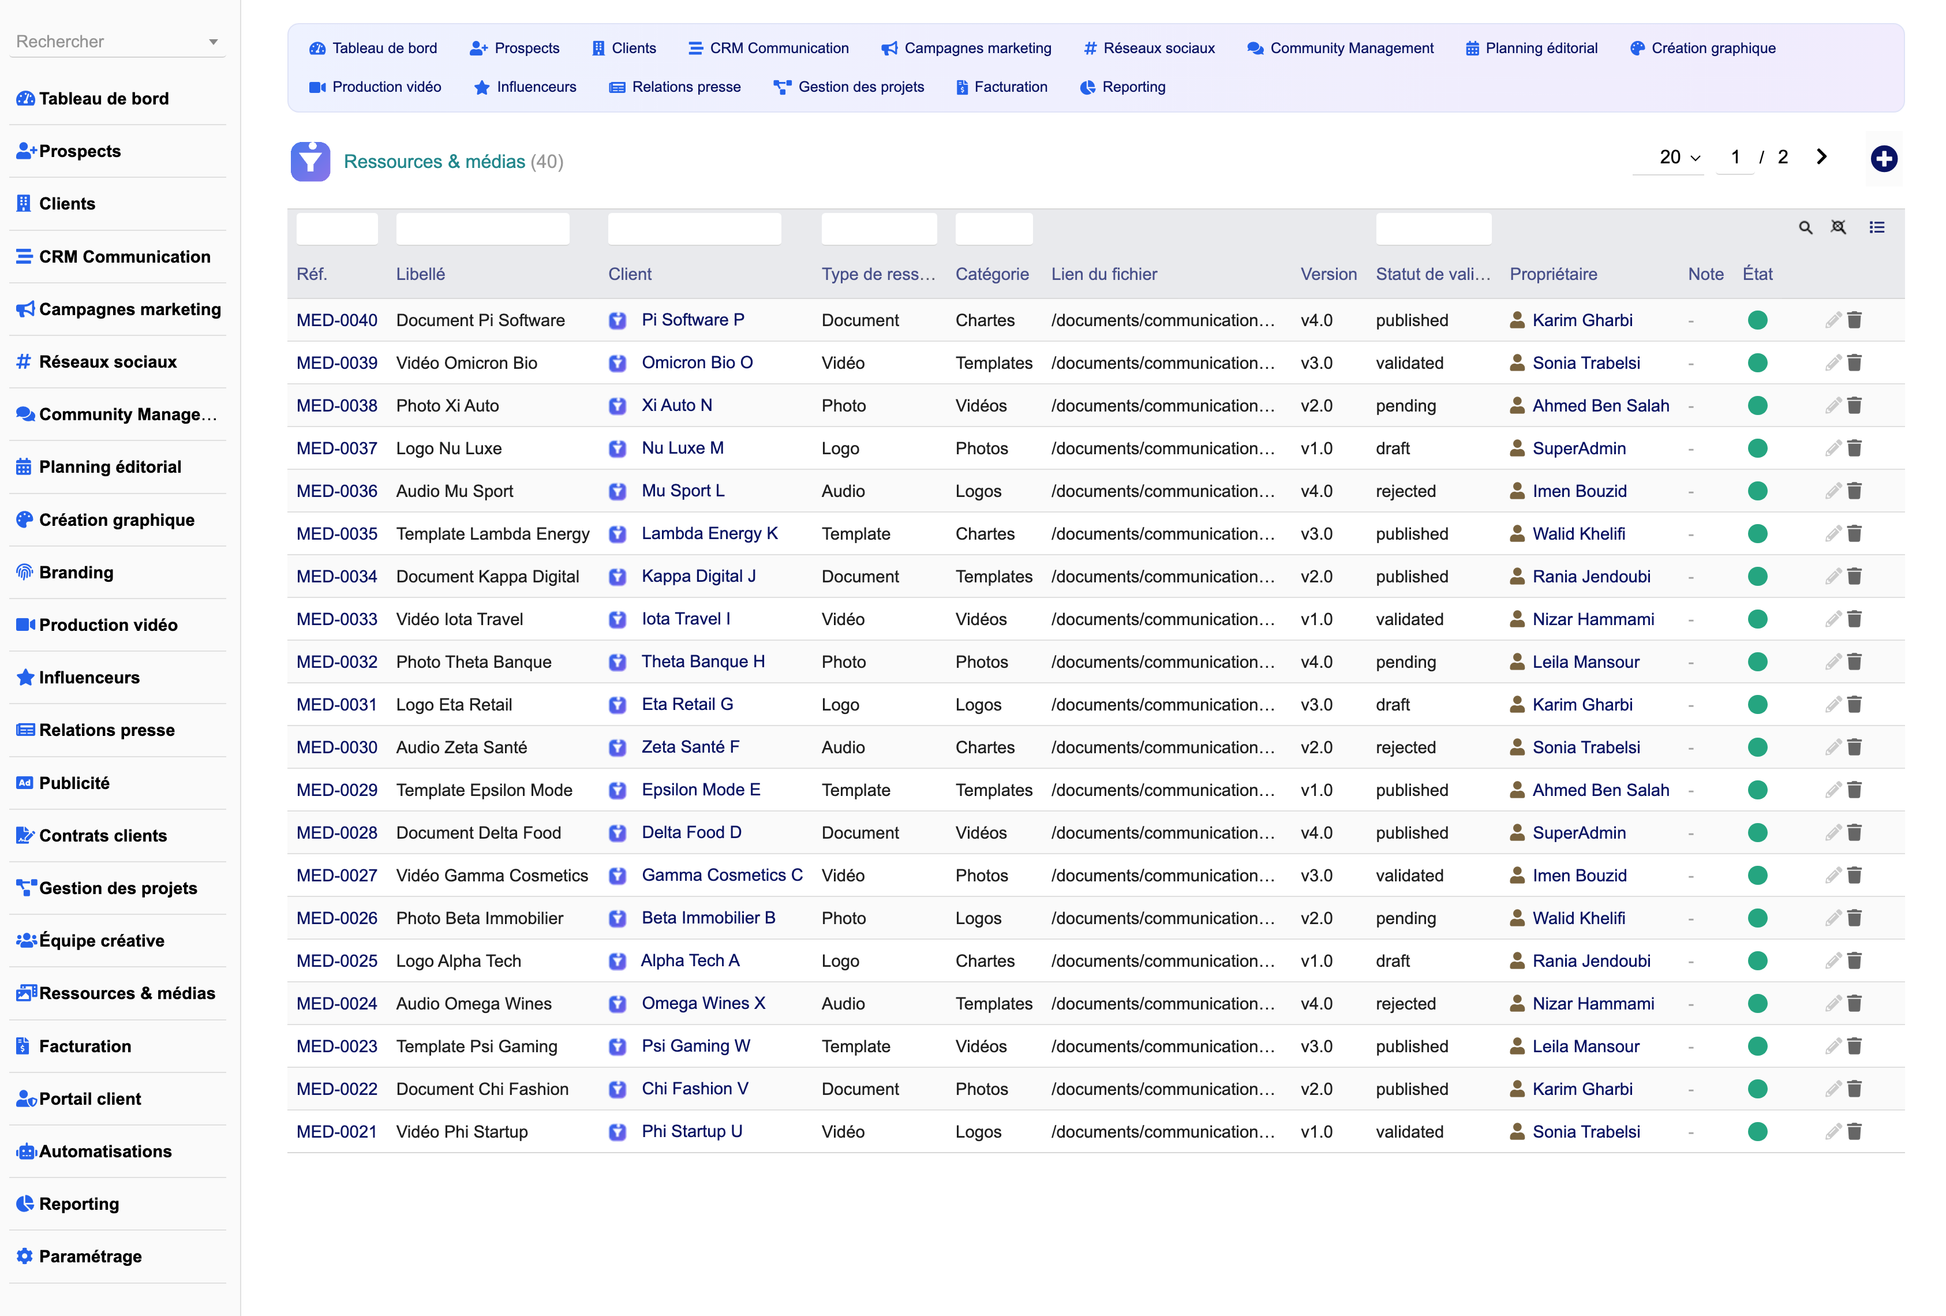This screenshot has width=1946, height=1316.
Task: Edit row MED-0035 with pencil icon
Action: pos(1832,534)
